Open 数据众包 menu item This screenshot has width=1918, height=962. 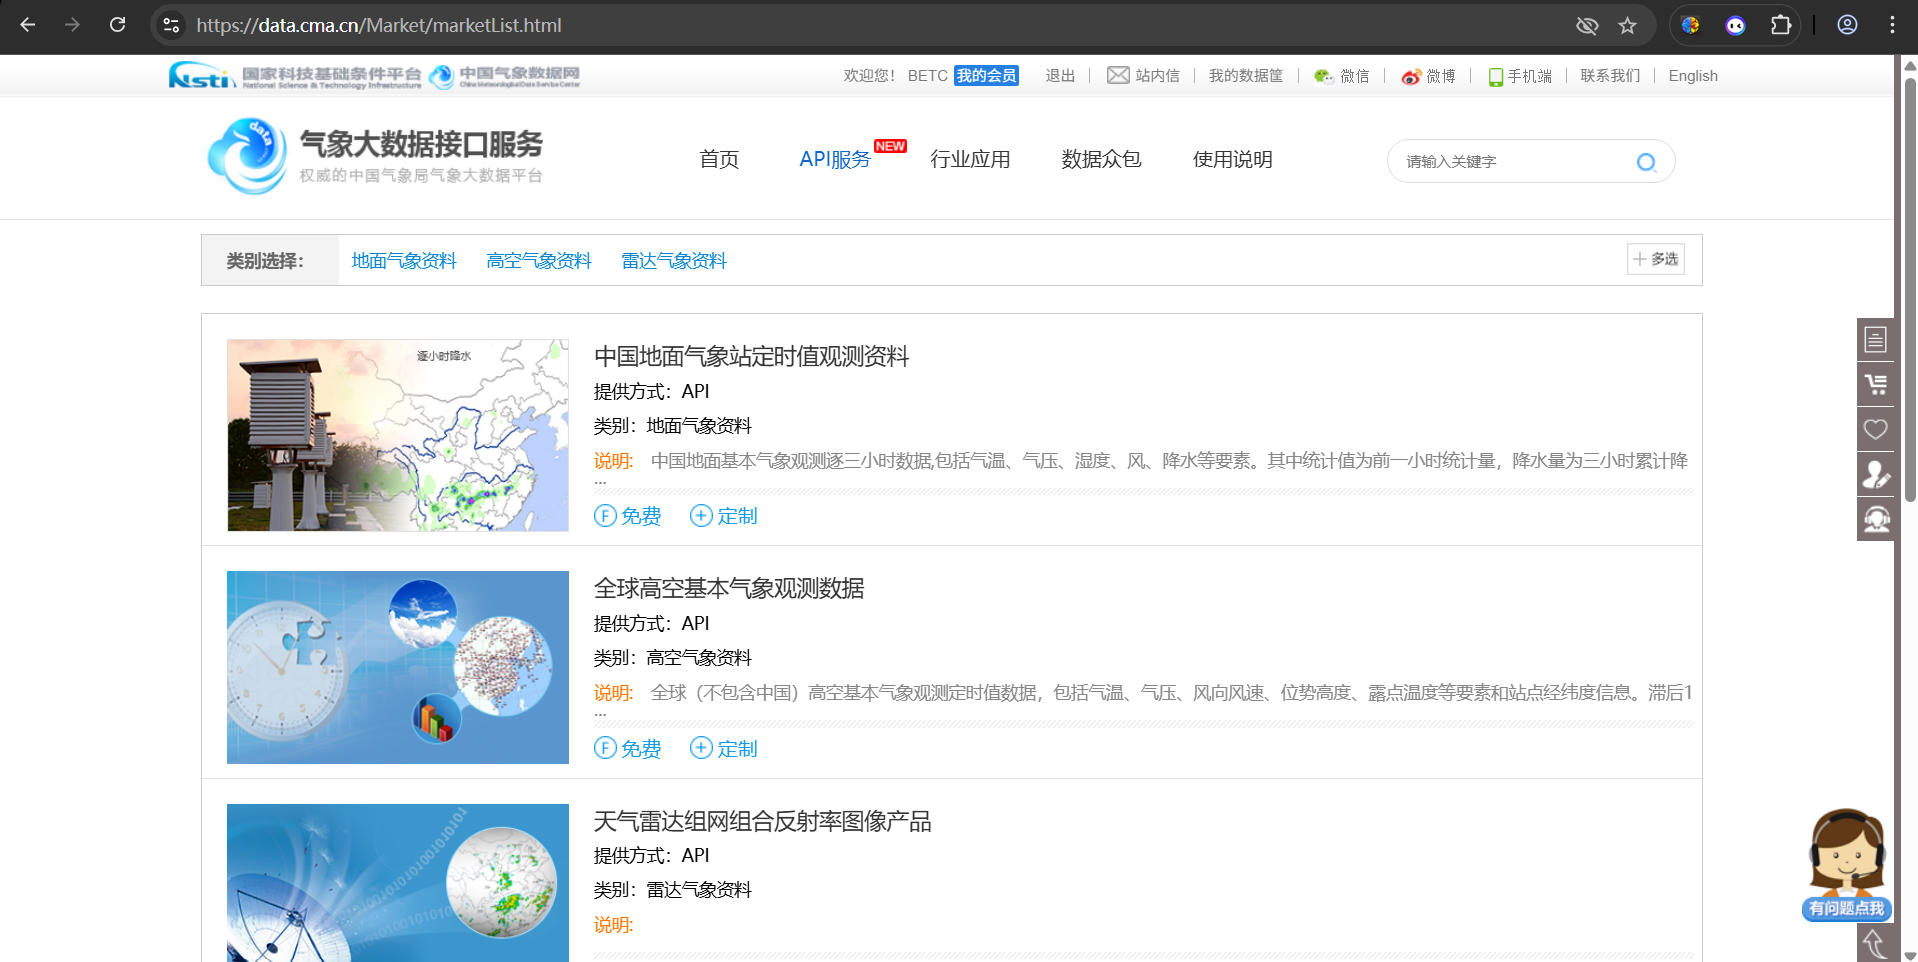point(1101,159)
